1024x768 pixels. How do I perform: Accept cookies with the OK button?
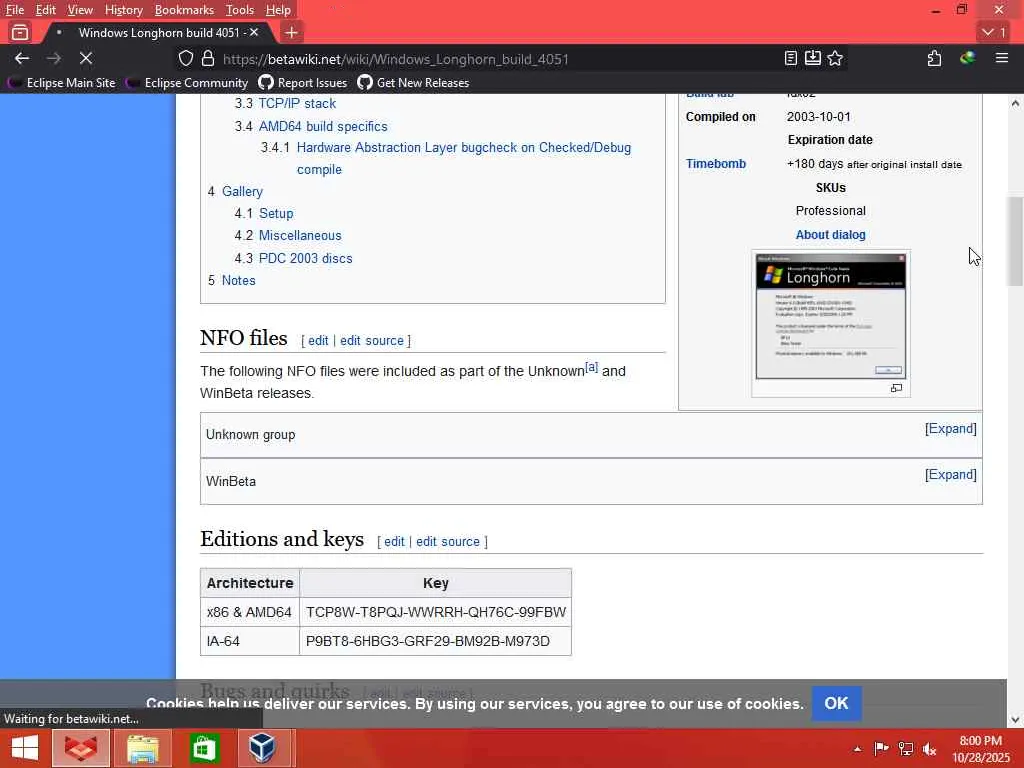point(836,703)
